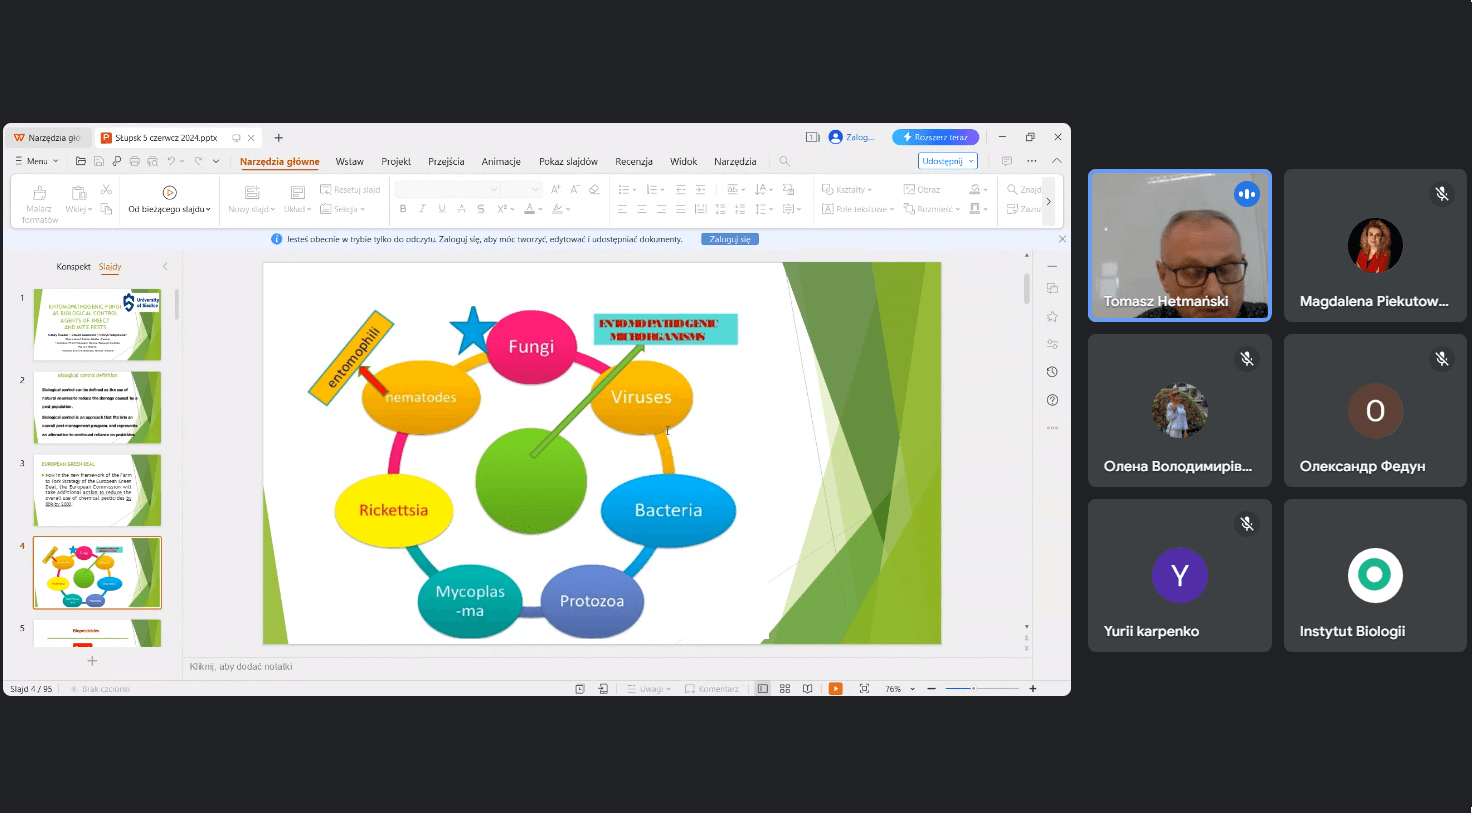Toggle Bold formatting
The height and width of the screenshot is (818, 1473).
pos(403,209)
